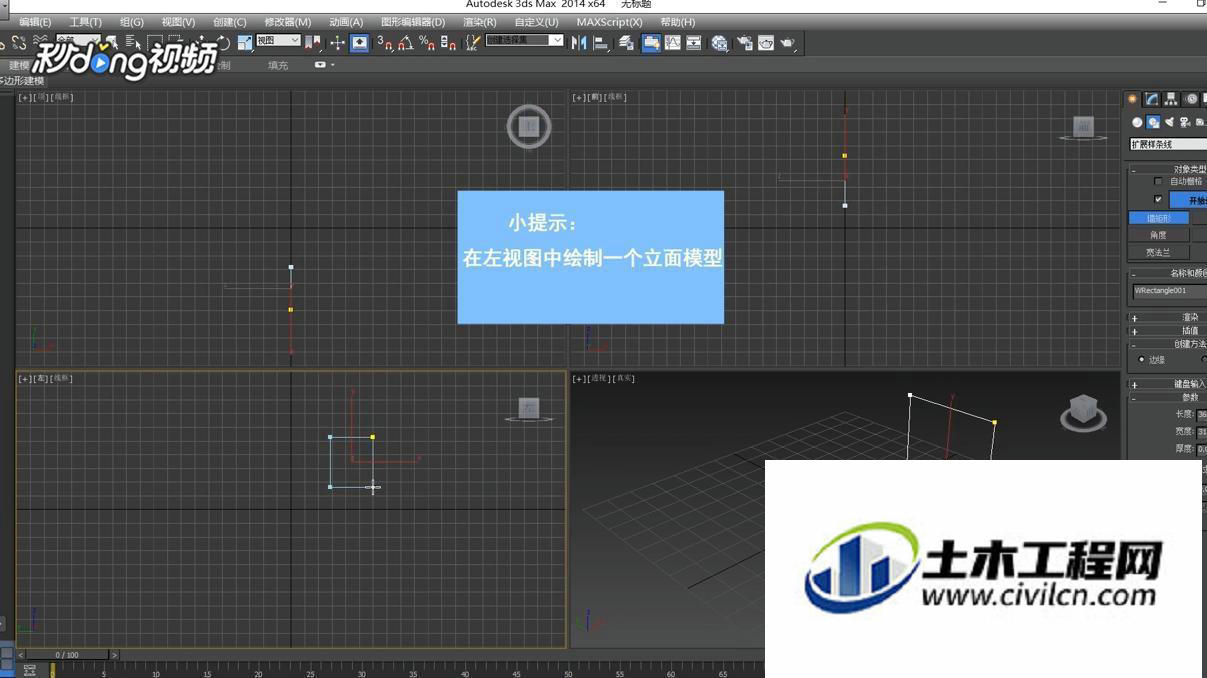Click the perspective viewport ViewCube
Viewport: 1207px width, 678px height.
[x=1083, y=411]
